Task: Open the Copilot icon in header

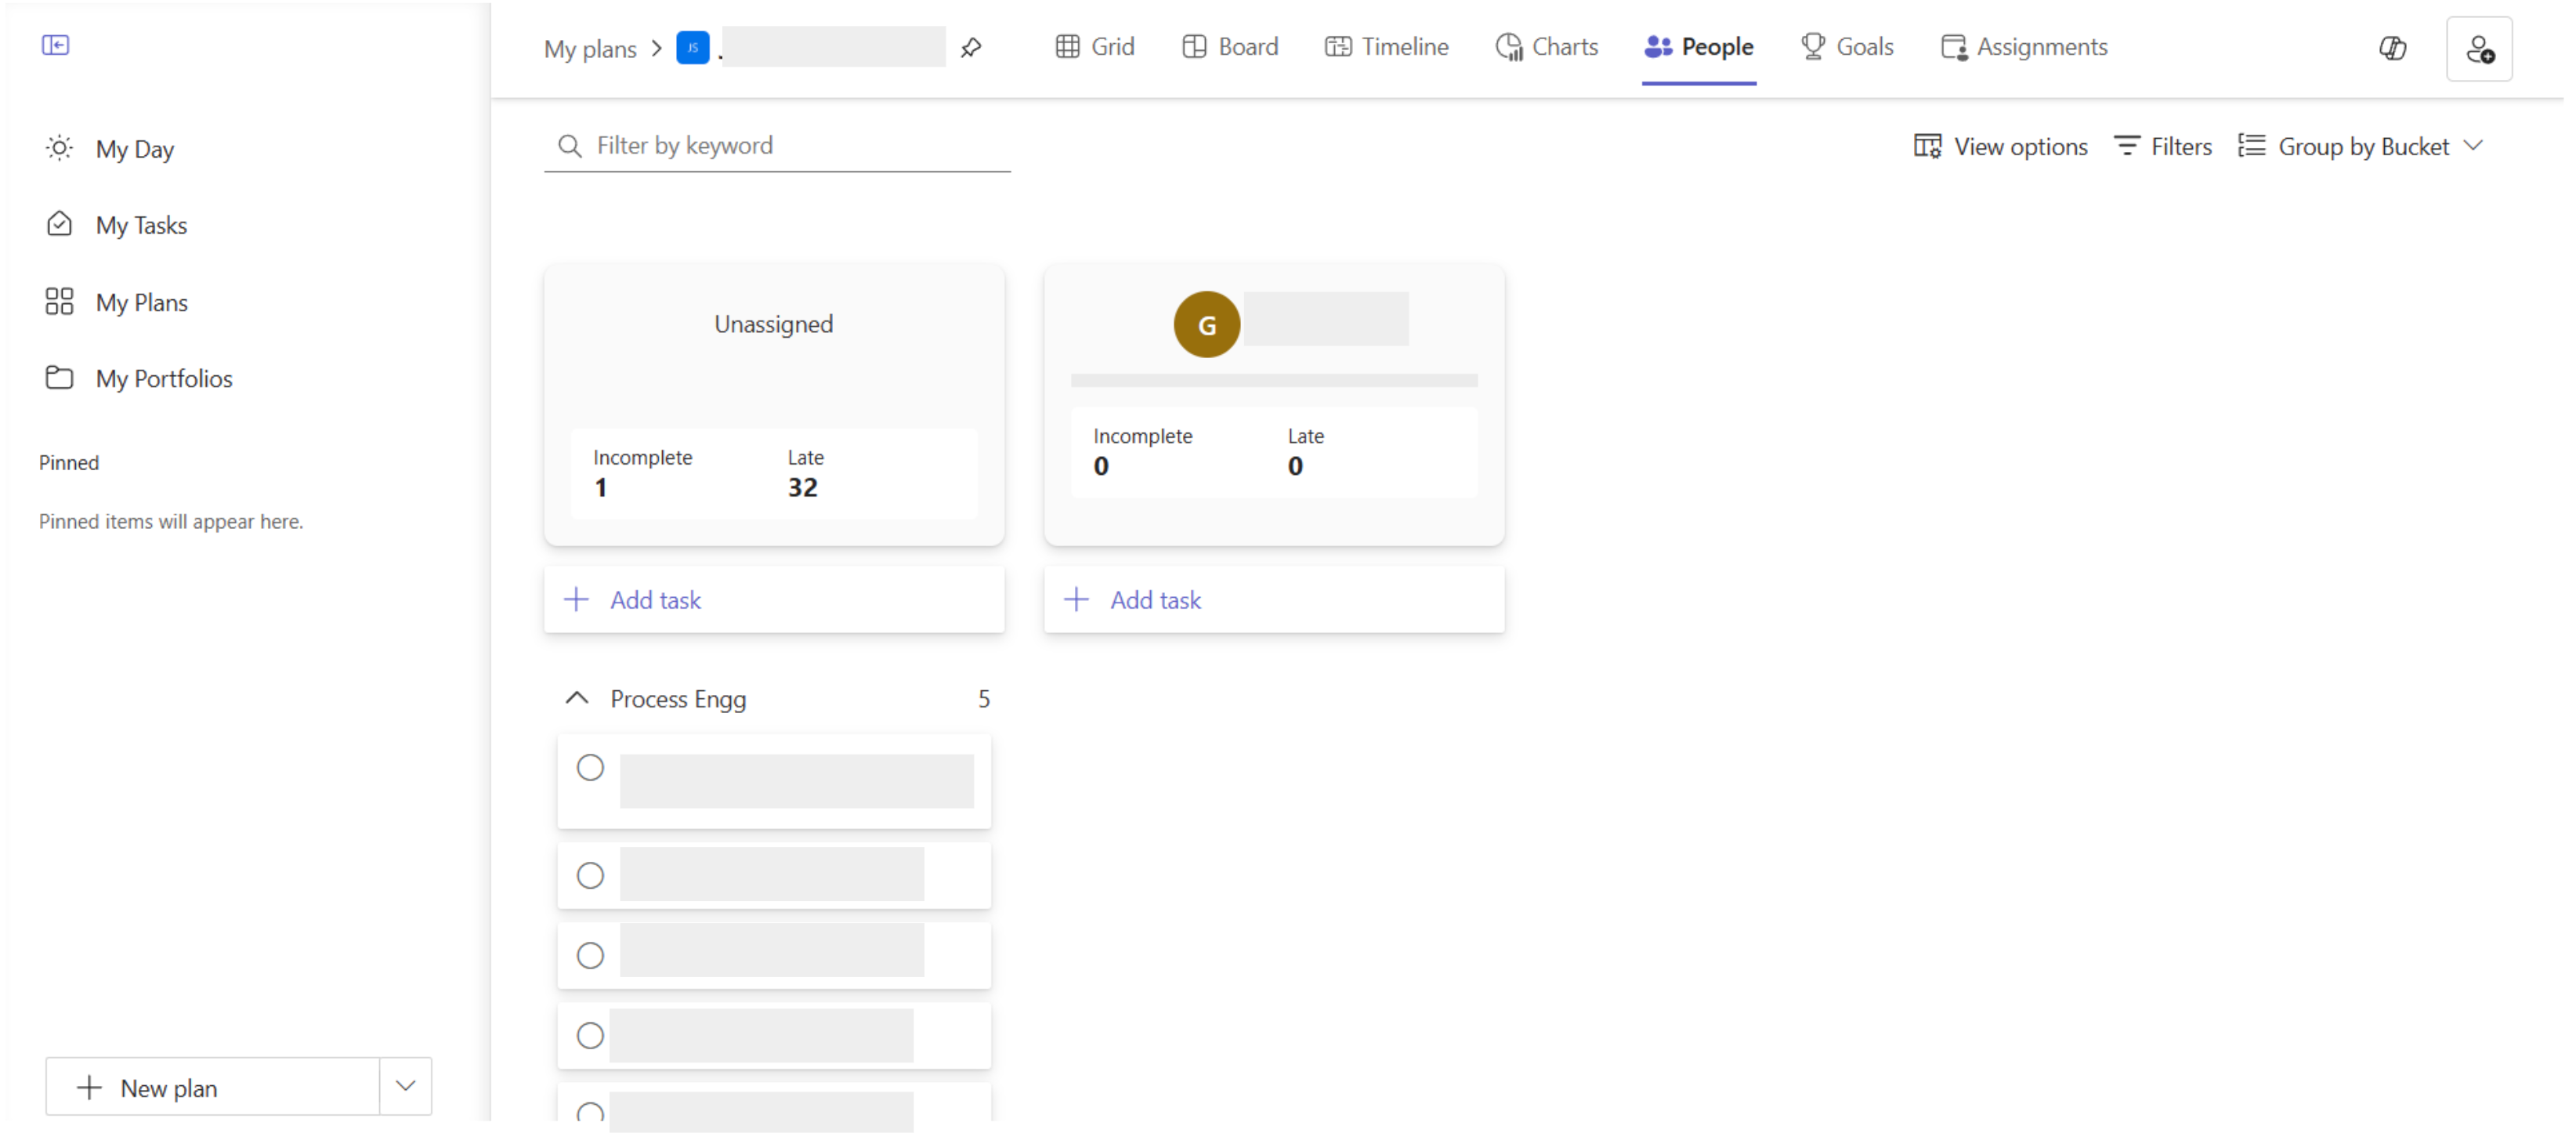Action: (x=2392, y=47)
